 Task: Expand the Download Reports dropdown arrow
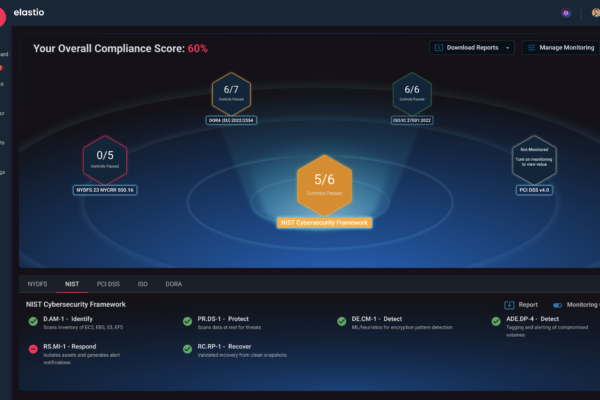click(x=509, y=47)
